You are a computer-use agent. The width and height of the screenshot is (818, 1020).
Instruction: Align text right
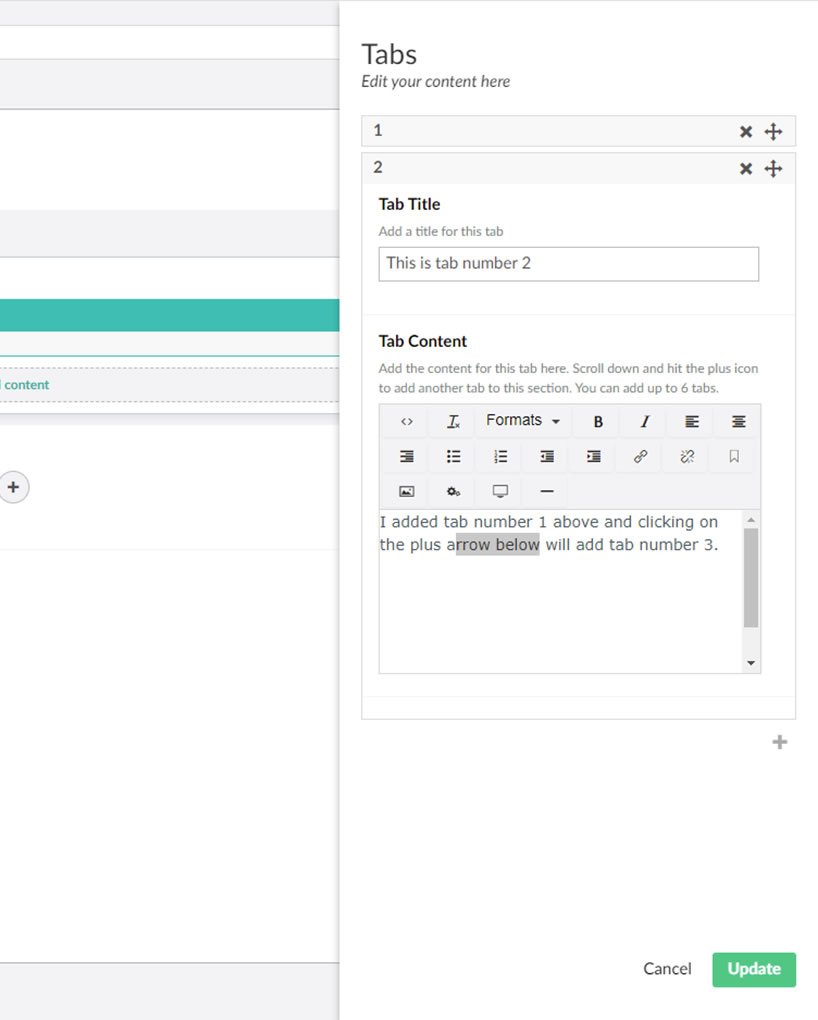click(407, 457)
